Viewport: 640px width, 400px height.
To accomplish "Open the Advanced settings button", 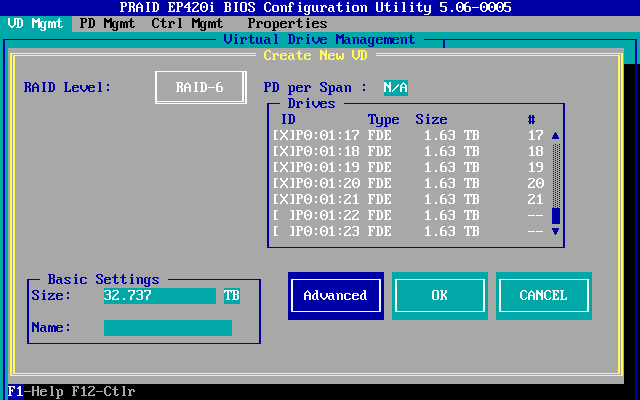I will pos(336,296).
